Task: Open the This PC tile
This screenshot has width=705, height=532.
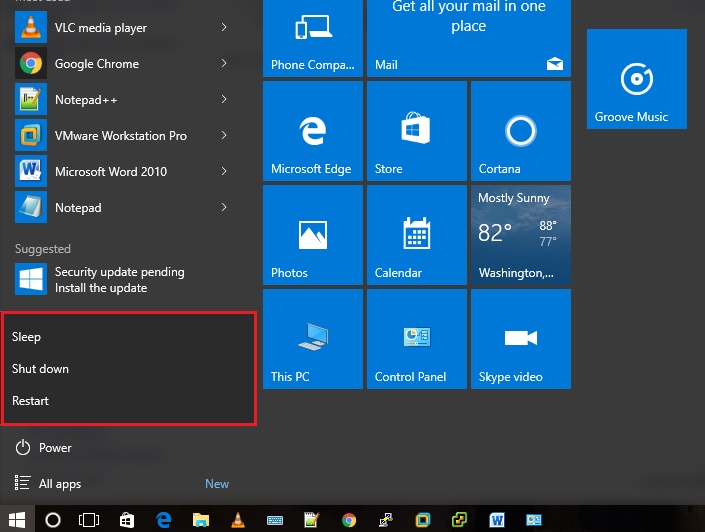Action: 313,339
